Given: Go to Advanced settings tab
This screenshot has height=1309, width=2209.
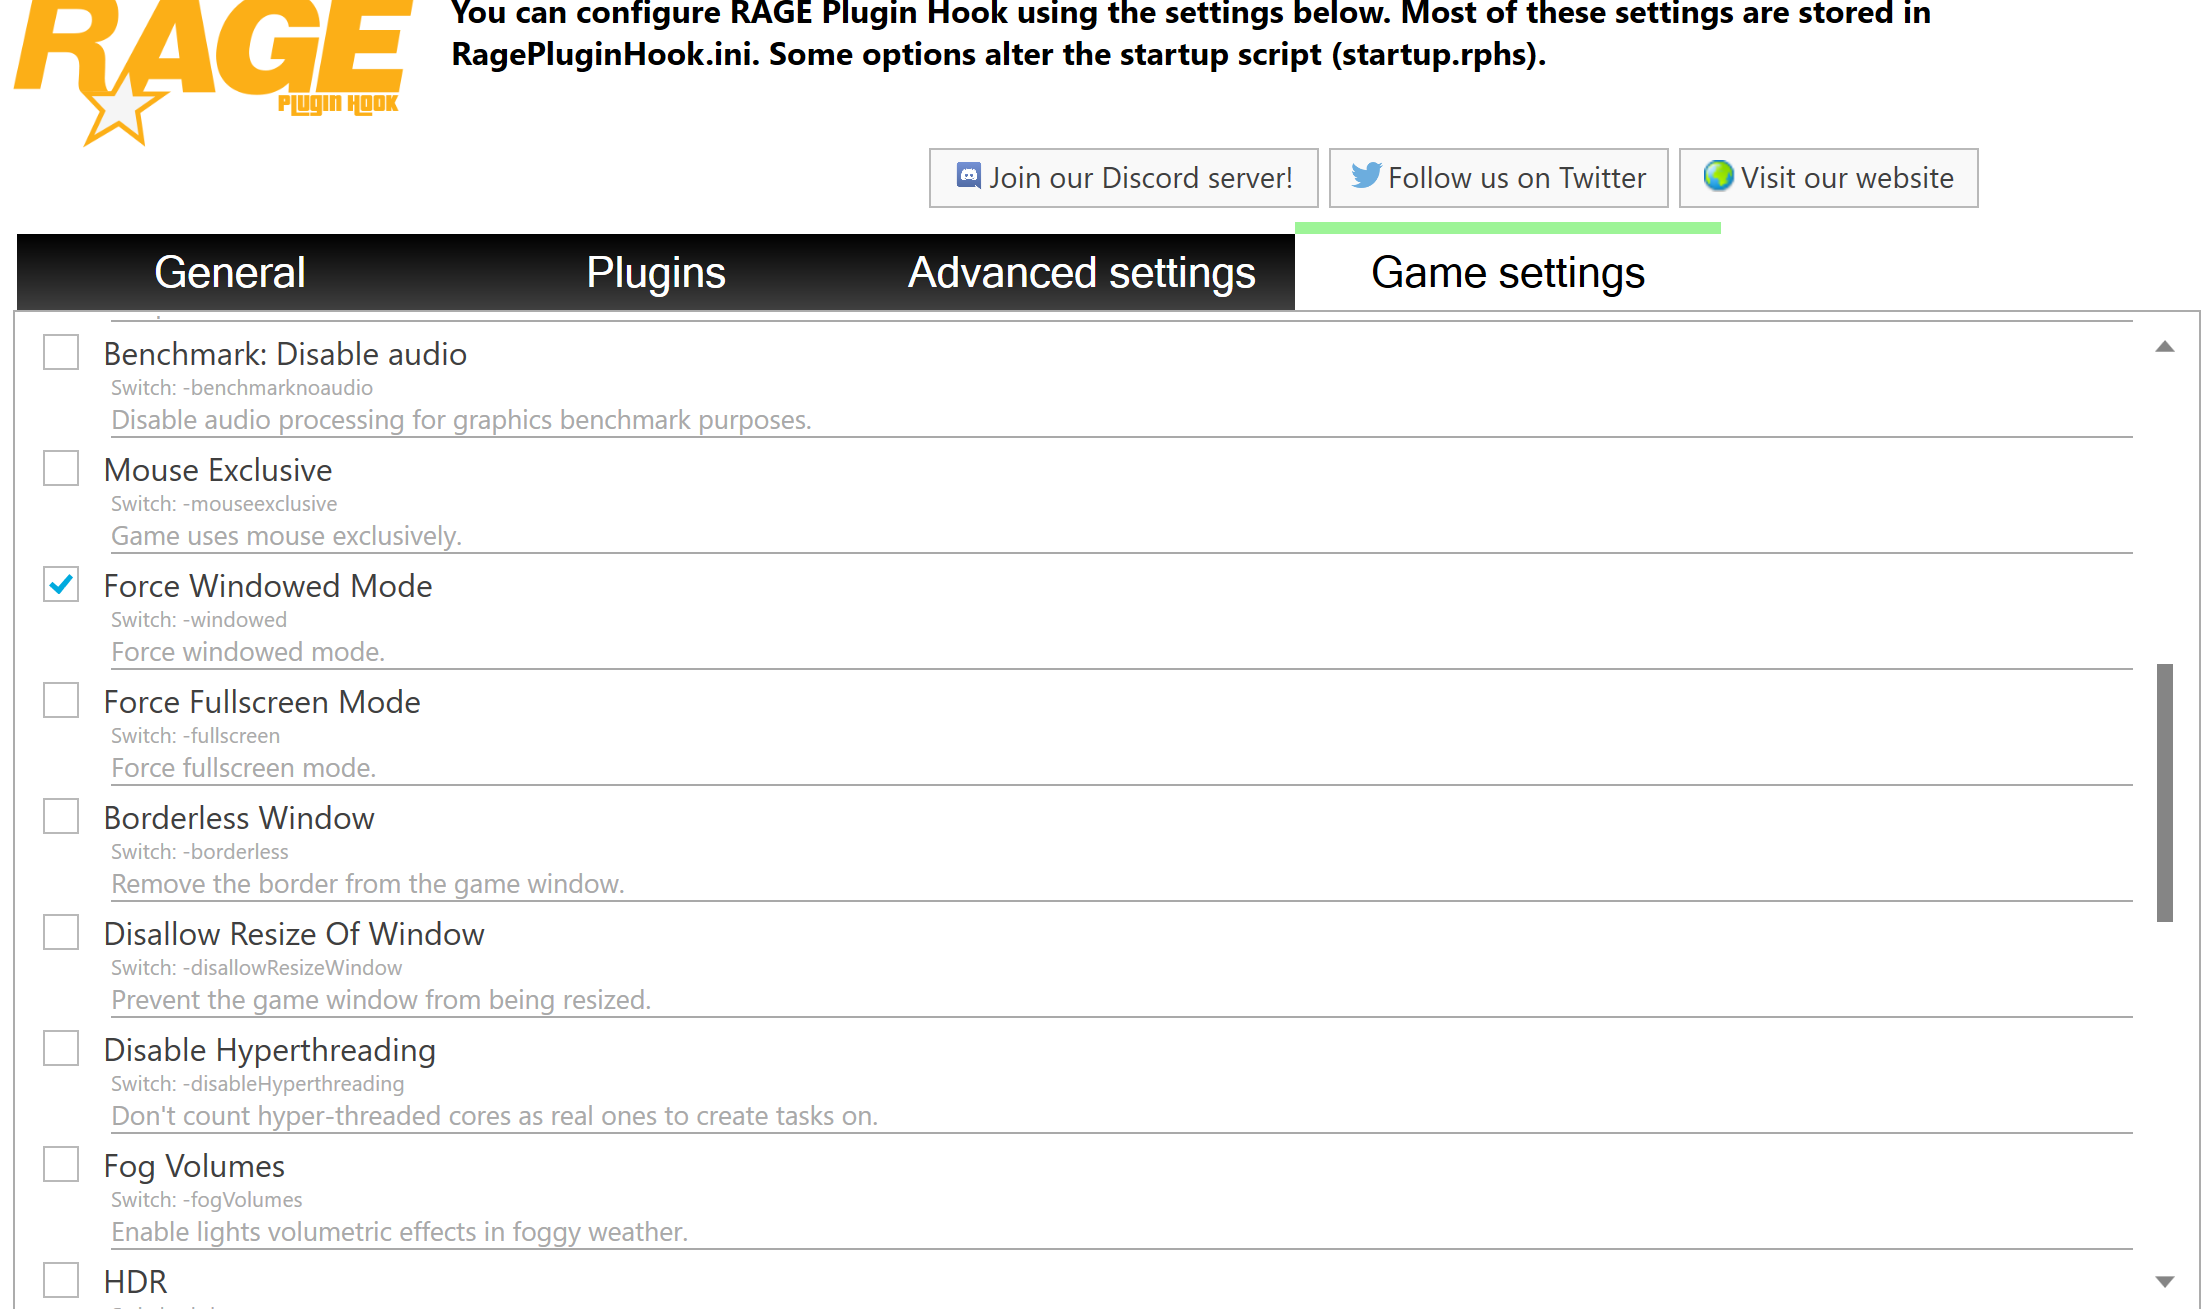Looking at the screenshot, I should click(x=1081, y=273).
